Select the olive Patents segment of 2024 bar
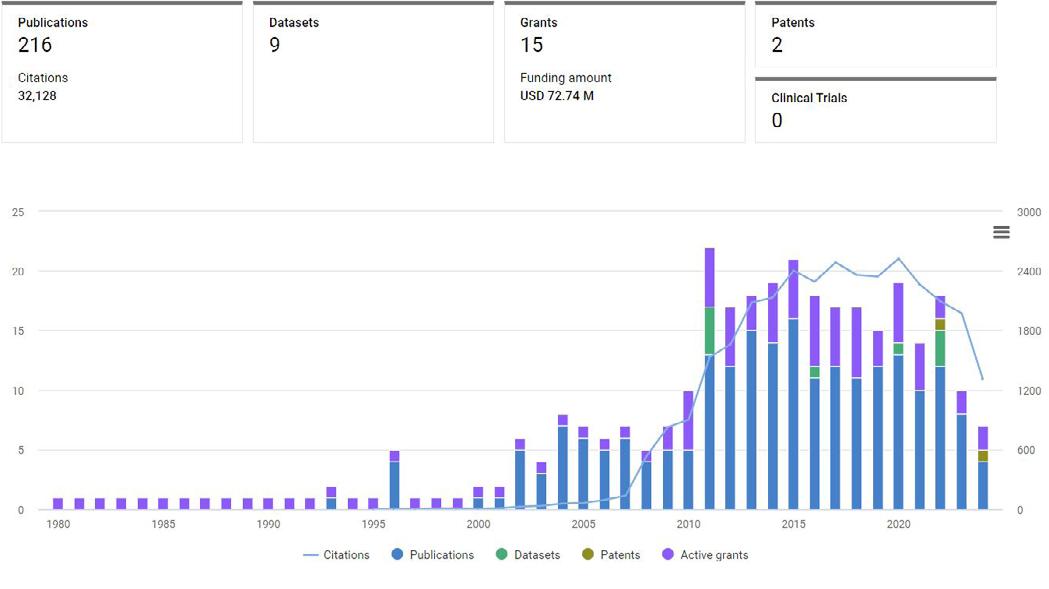1049x589 pixels. point(983,456)
